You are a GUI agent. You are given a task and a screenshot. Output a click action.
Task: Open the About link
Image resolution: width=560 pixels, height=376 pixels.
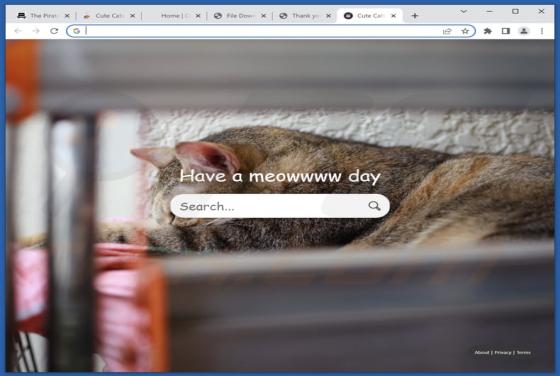(481, 352)
